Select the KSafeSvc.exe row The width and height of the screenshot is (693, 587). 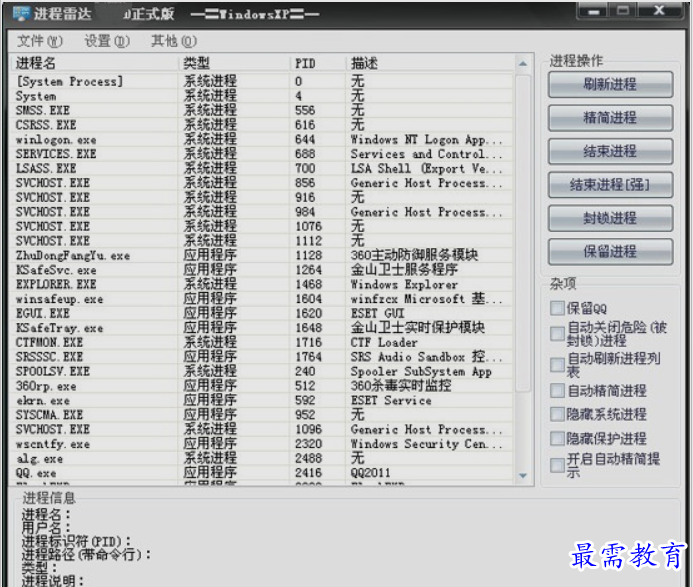(x=262, y=270)
